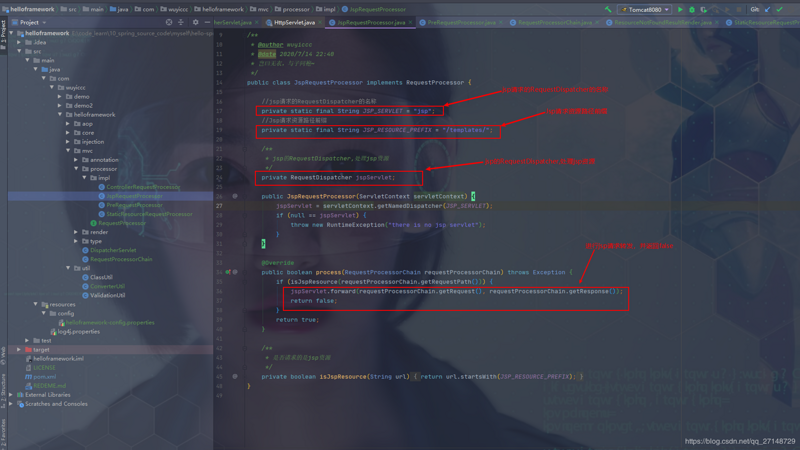Select JspRequestProcessor file in project tree

tap(131, 196)
